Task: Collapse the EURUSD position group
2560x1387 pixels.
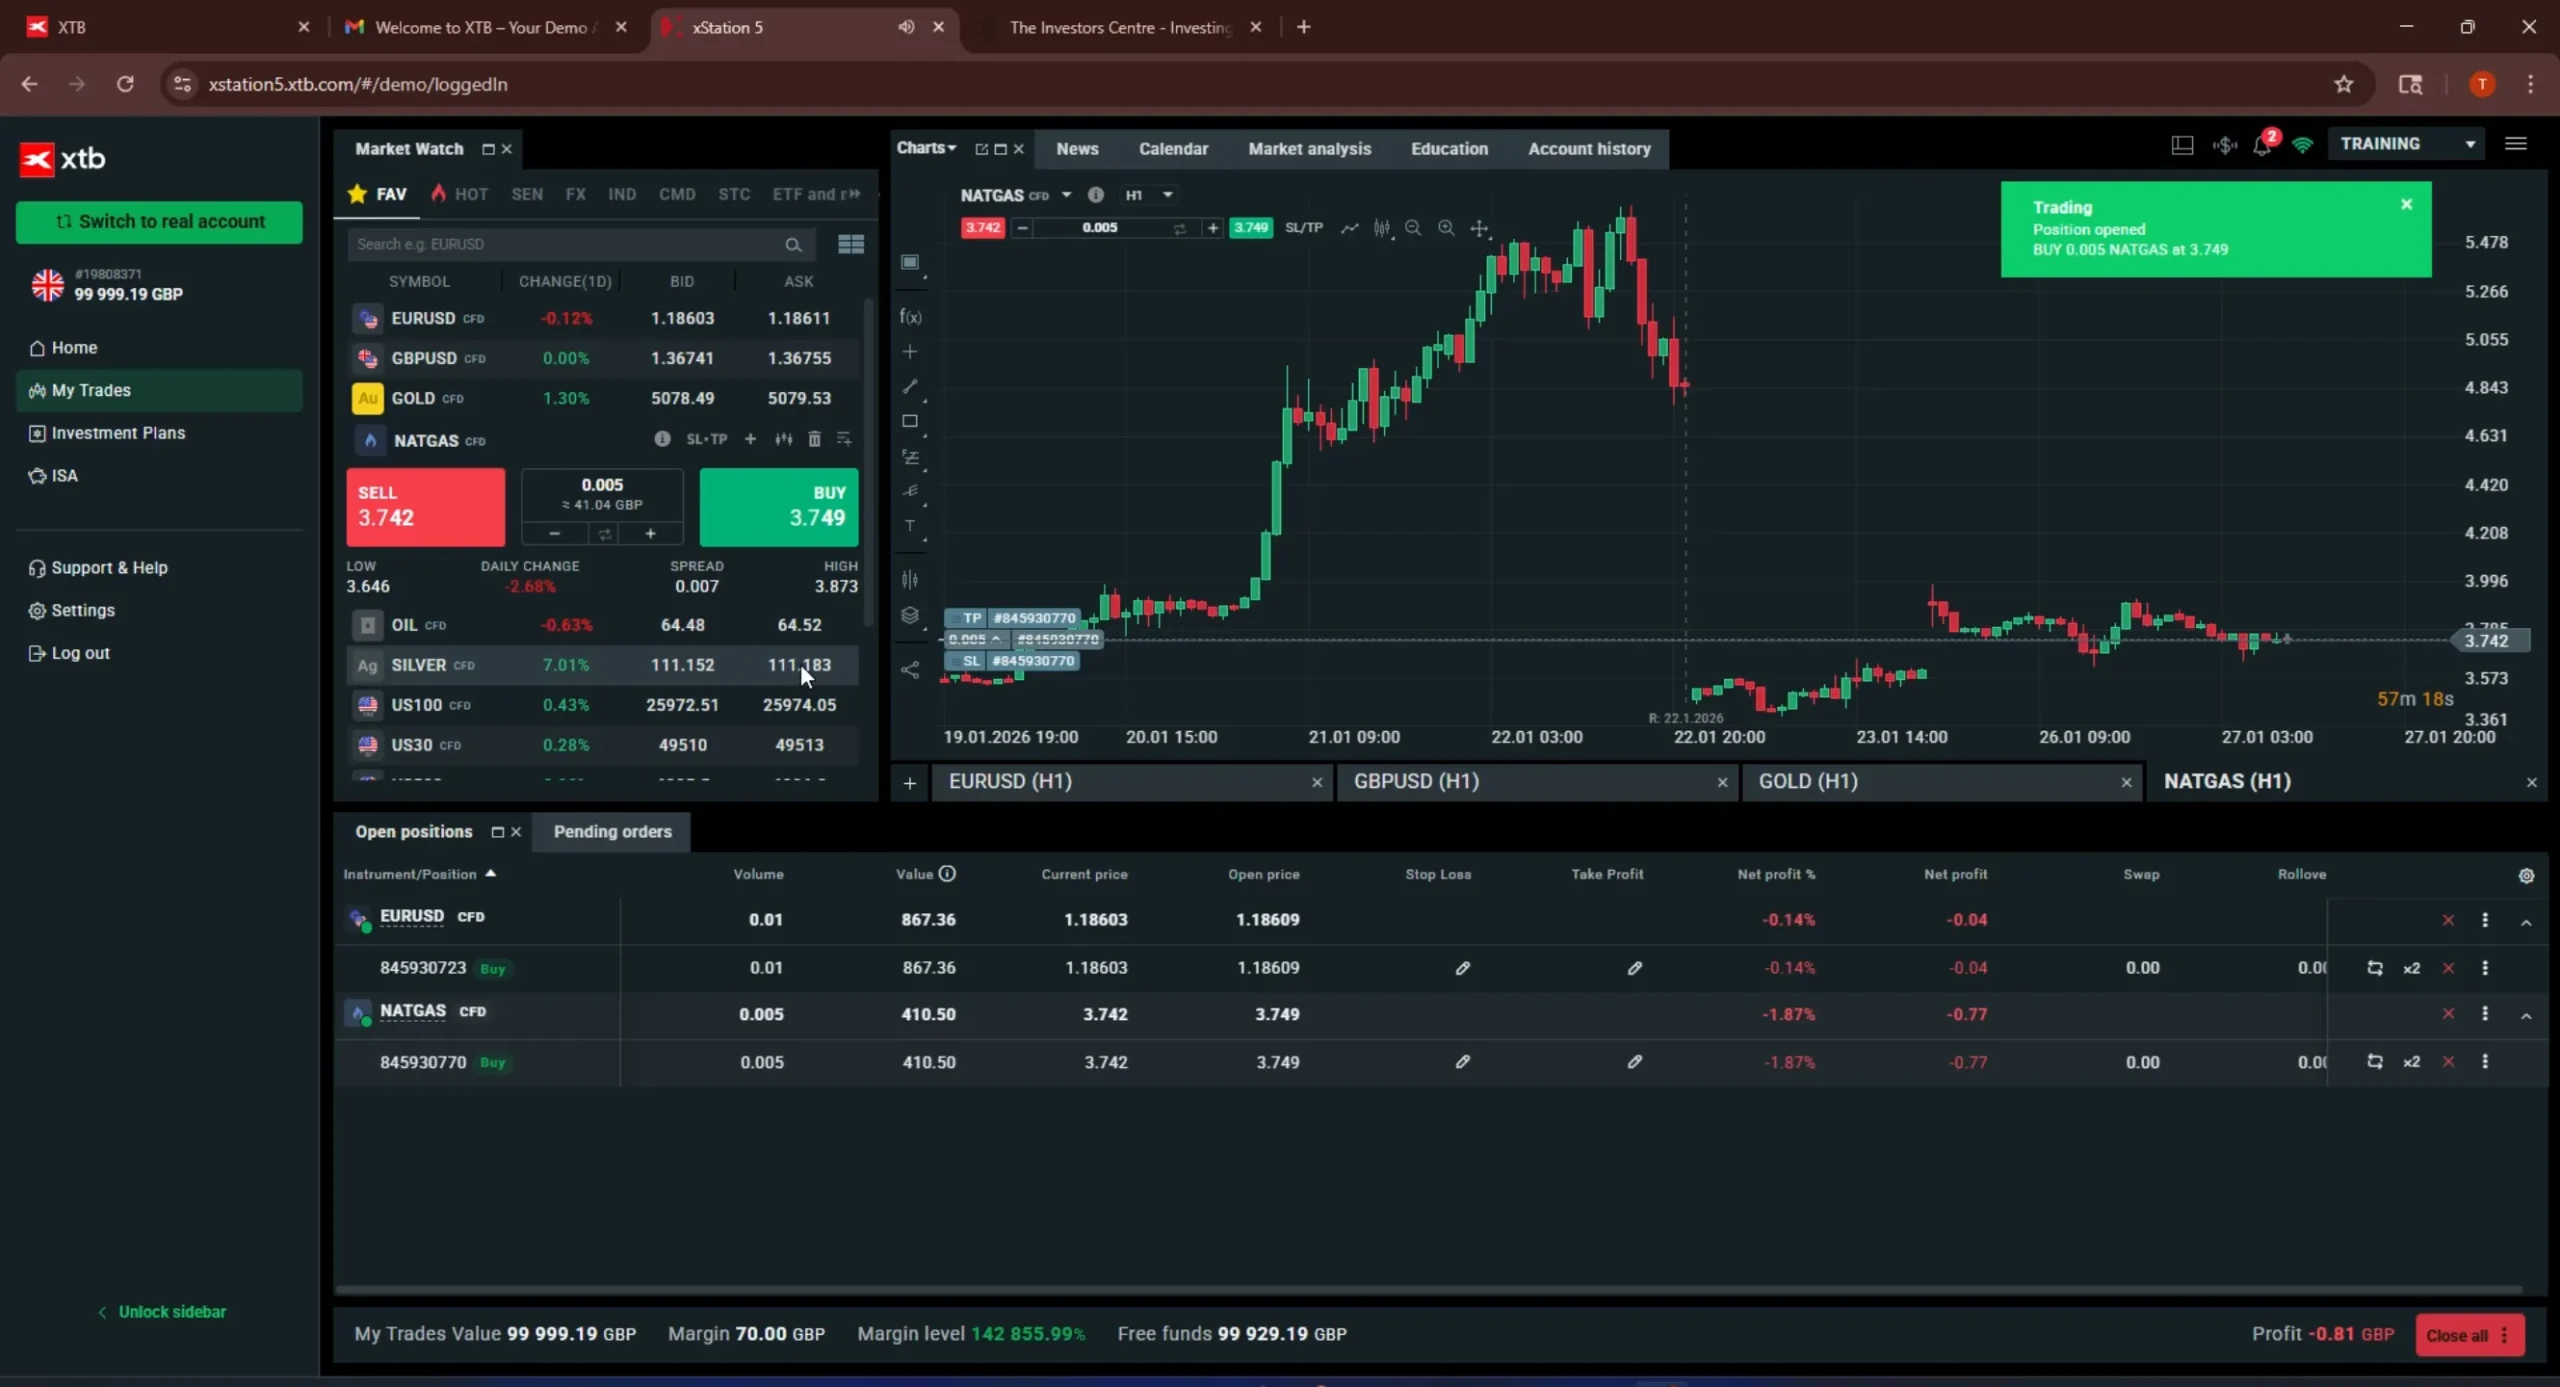Action: 2526,922
